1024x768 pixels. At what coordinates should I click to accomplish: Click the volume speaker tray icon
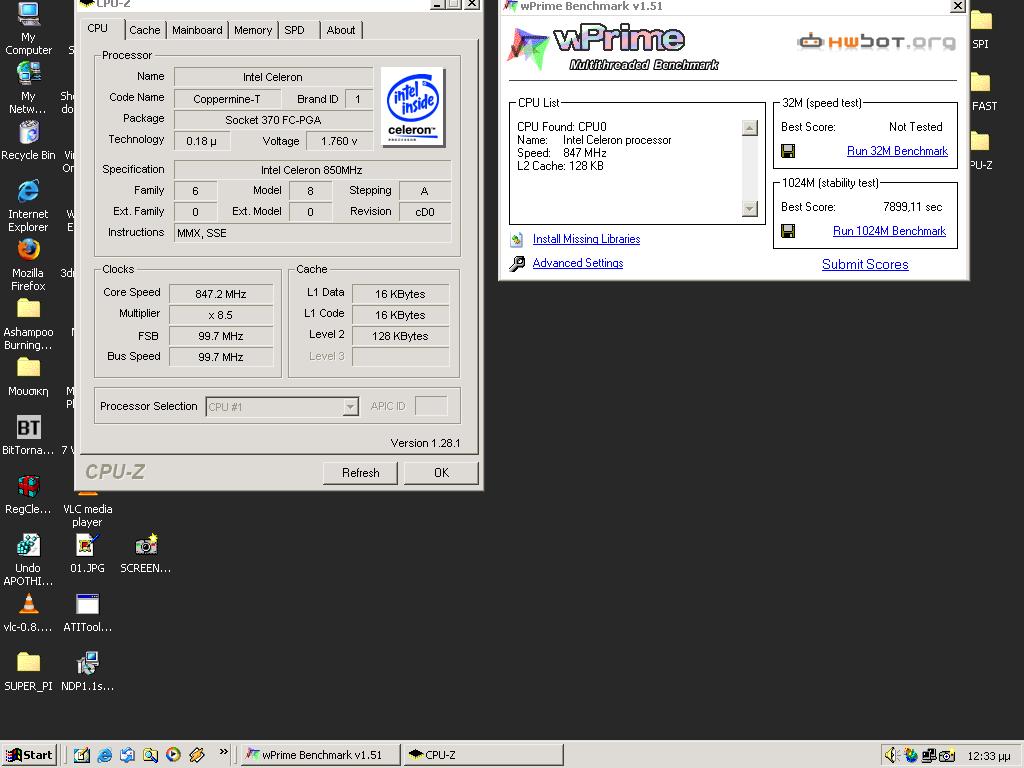(891, 756)
